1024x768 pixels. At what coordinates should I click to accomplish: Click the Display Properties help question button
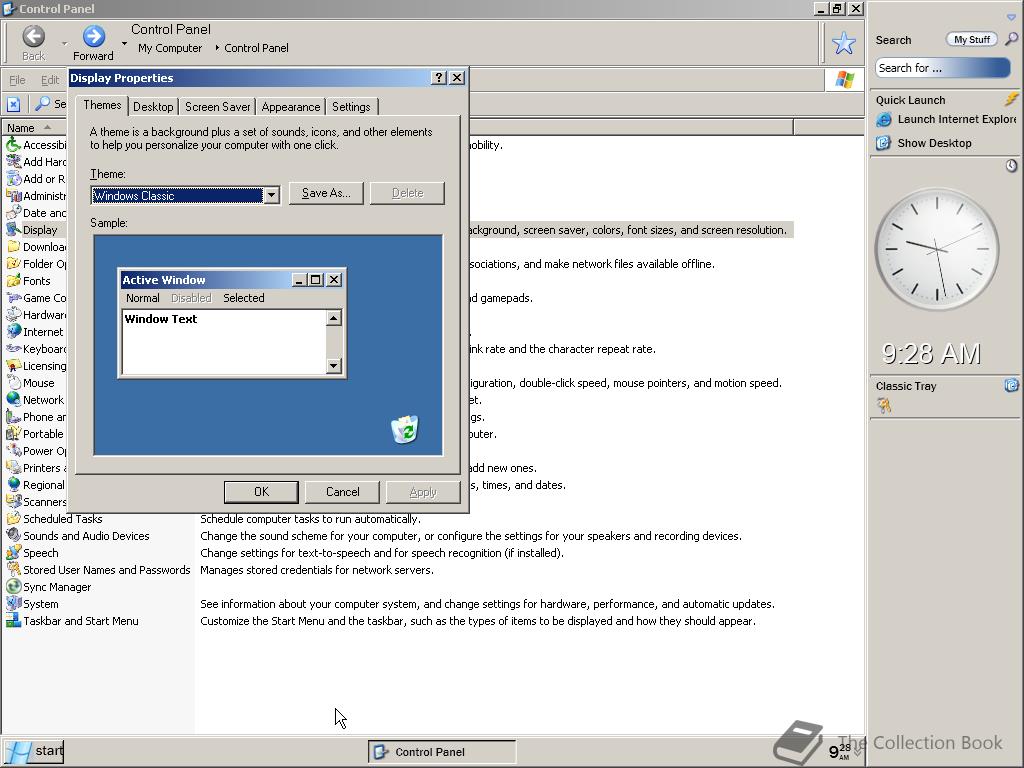coord(439,78)
